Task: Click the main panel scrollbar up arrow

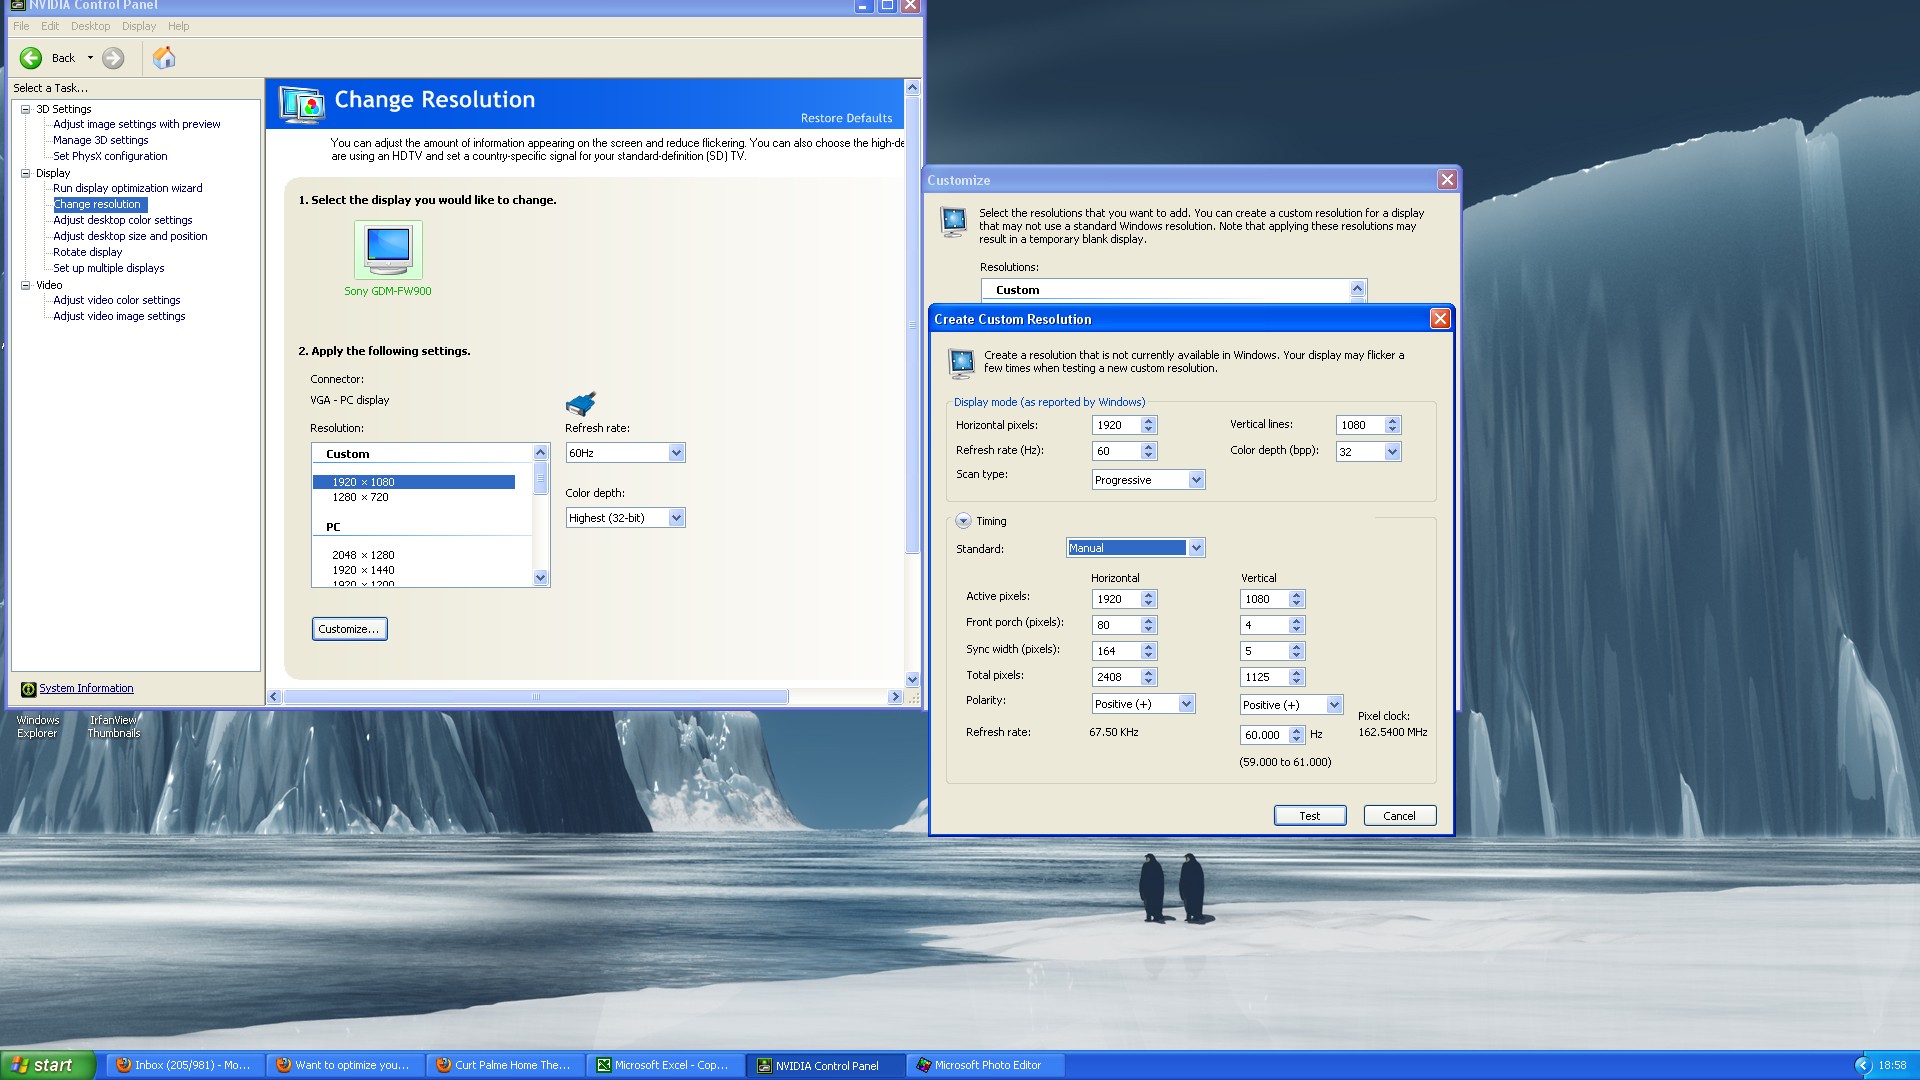Action: (x=912, y=88)
